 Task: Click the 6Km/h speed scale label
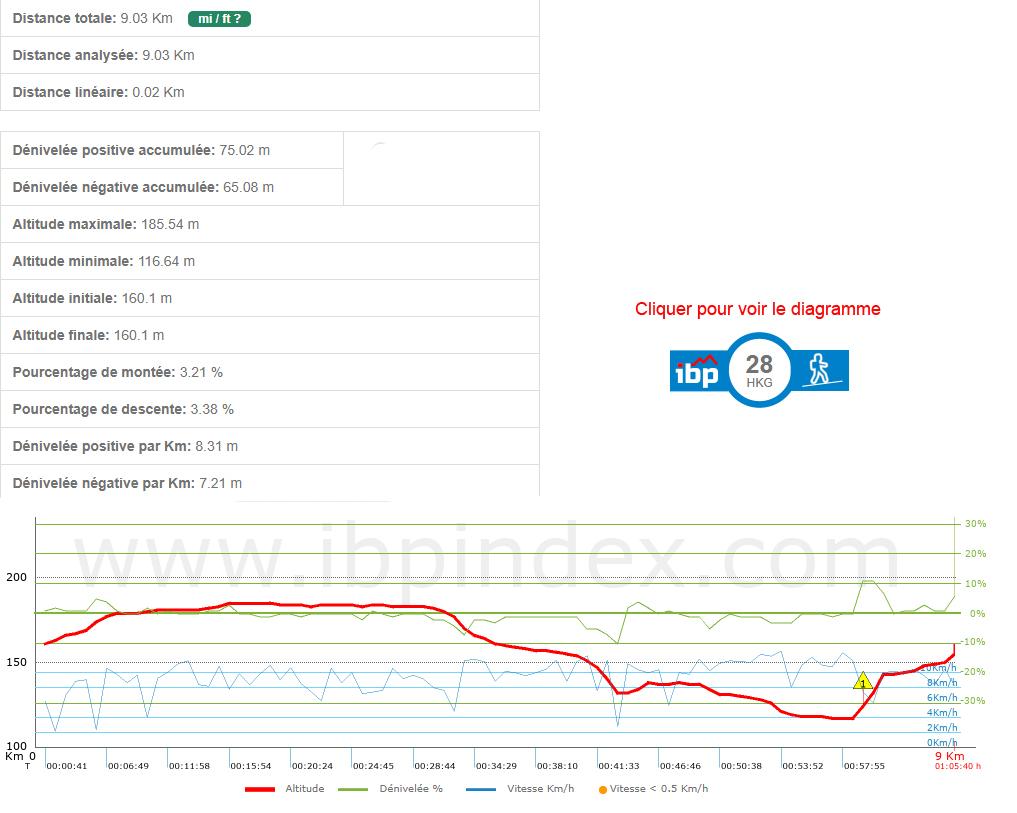click(x=942, y=698)
